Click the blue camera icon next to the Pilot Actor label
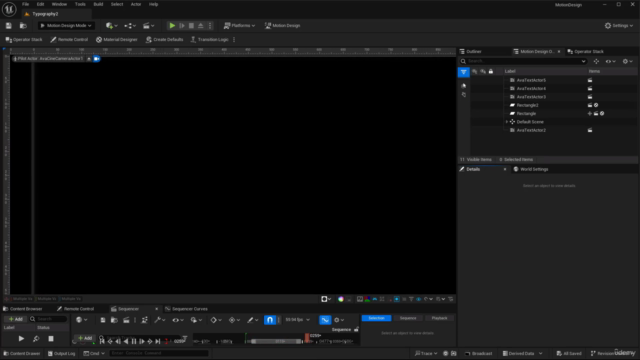The height and width of the screenshot is (360, 640). tap(97, 59)
